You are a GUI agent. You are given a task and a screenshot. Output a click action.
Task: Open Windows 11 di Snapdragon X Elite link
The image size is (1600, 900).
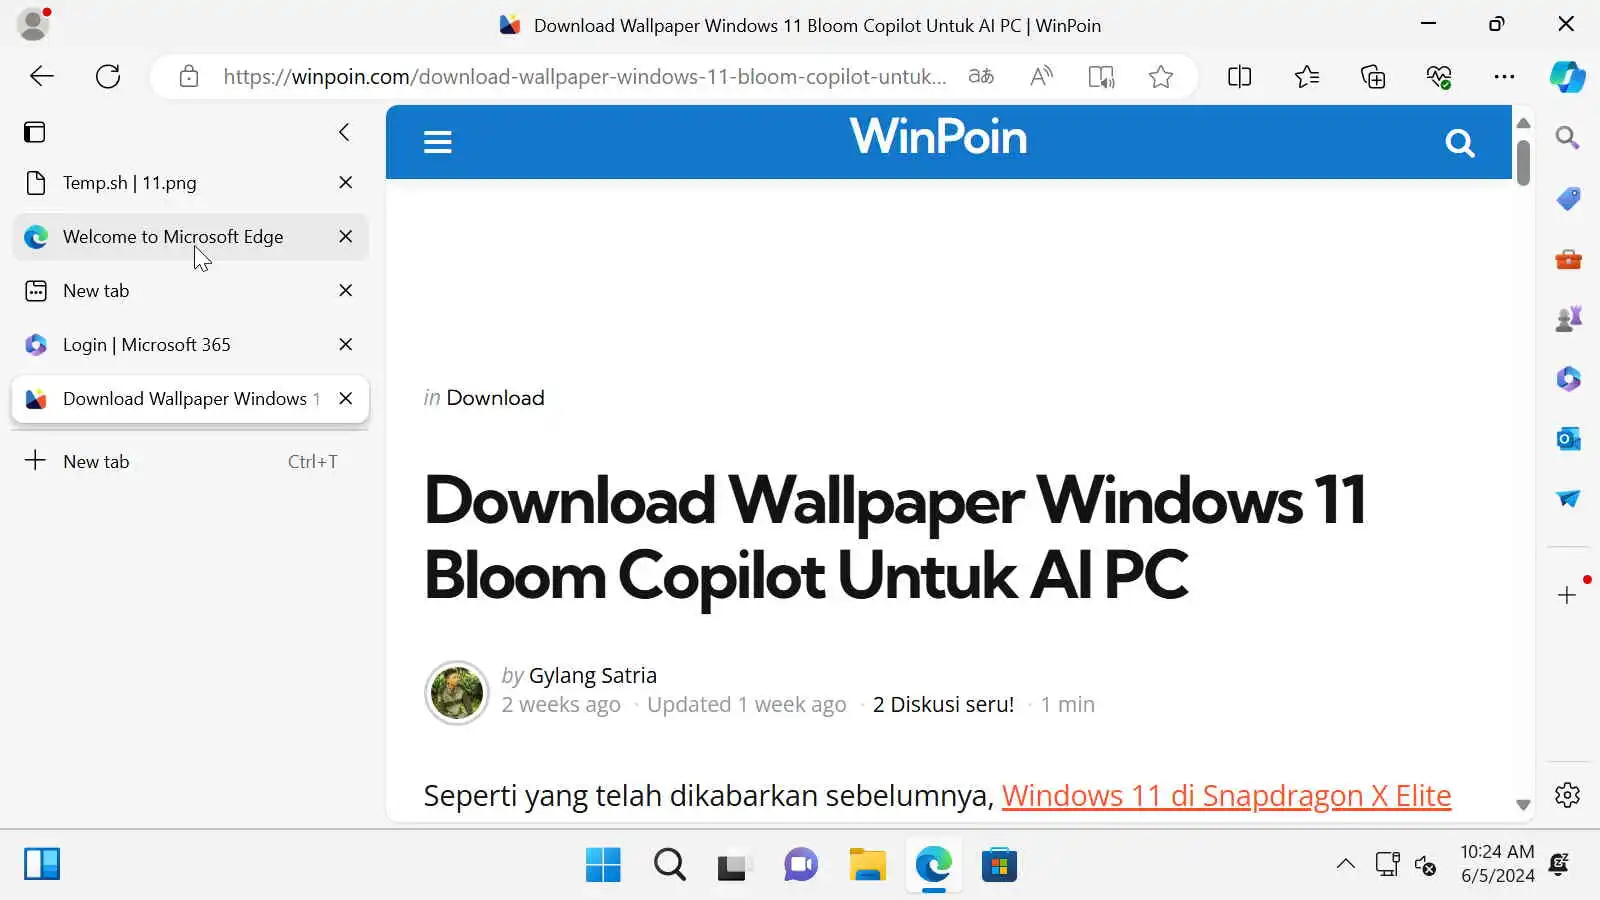1226,796
